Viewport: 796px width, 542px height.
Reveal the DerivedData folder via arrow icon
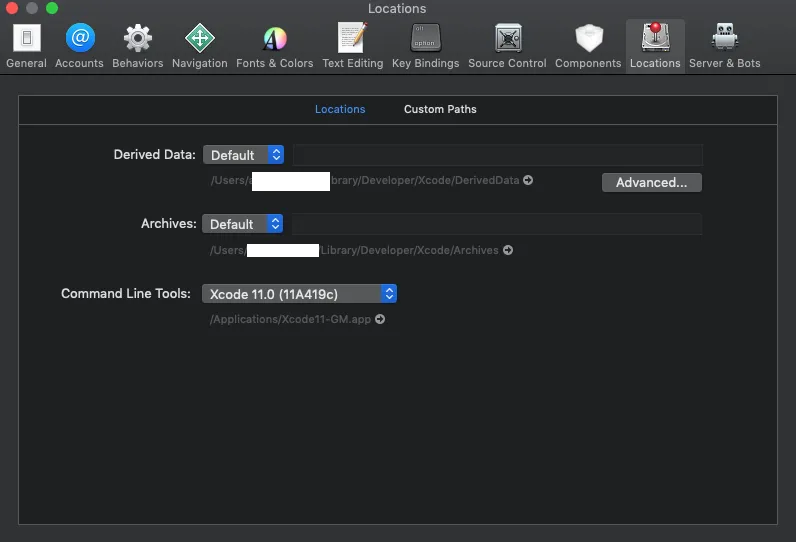528,180
